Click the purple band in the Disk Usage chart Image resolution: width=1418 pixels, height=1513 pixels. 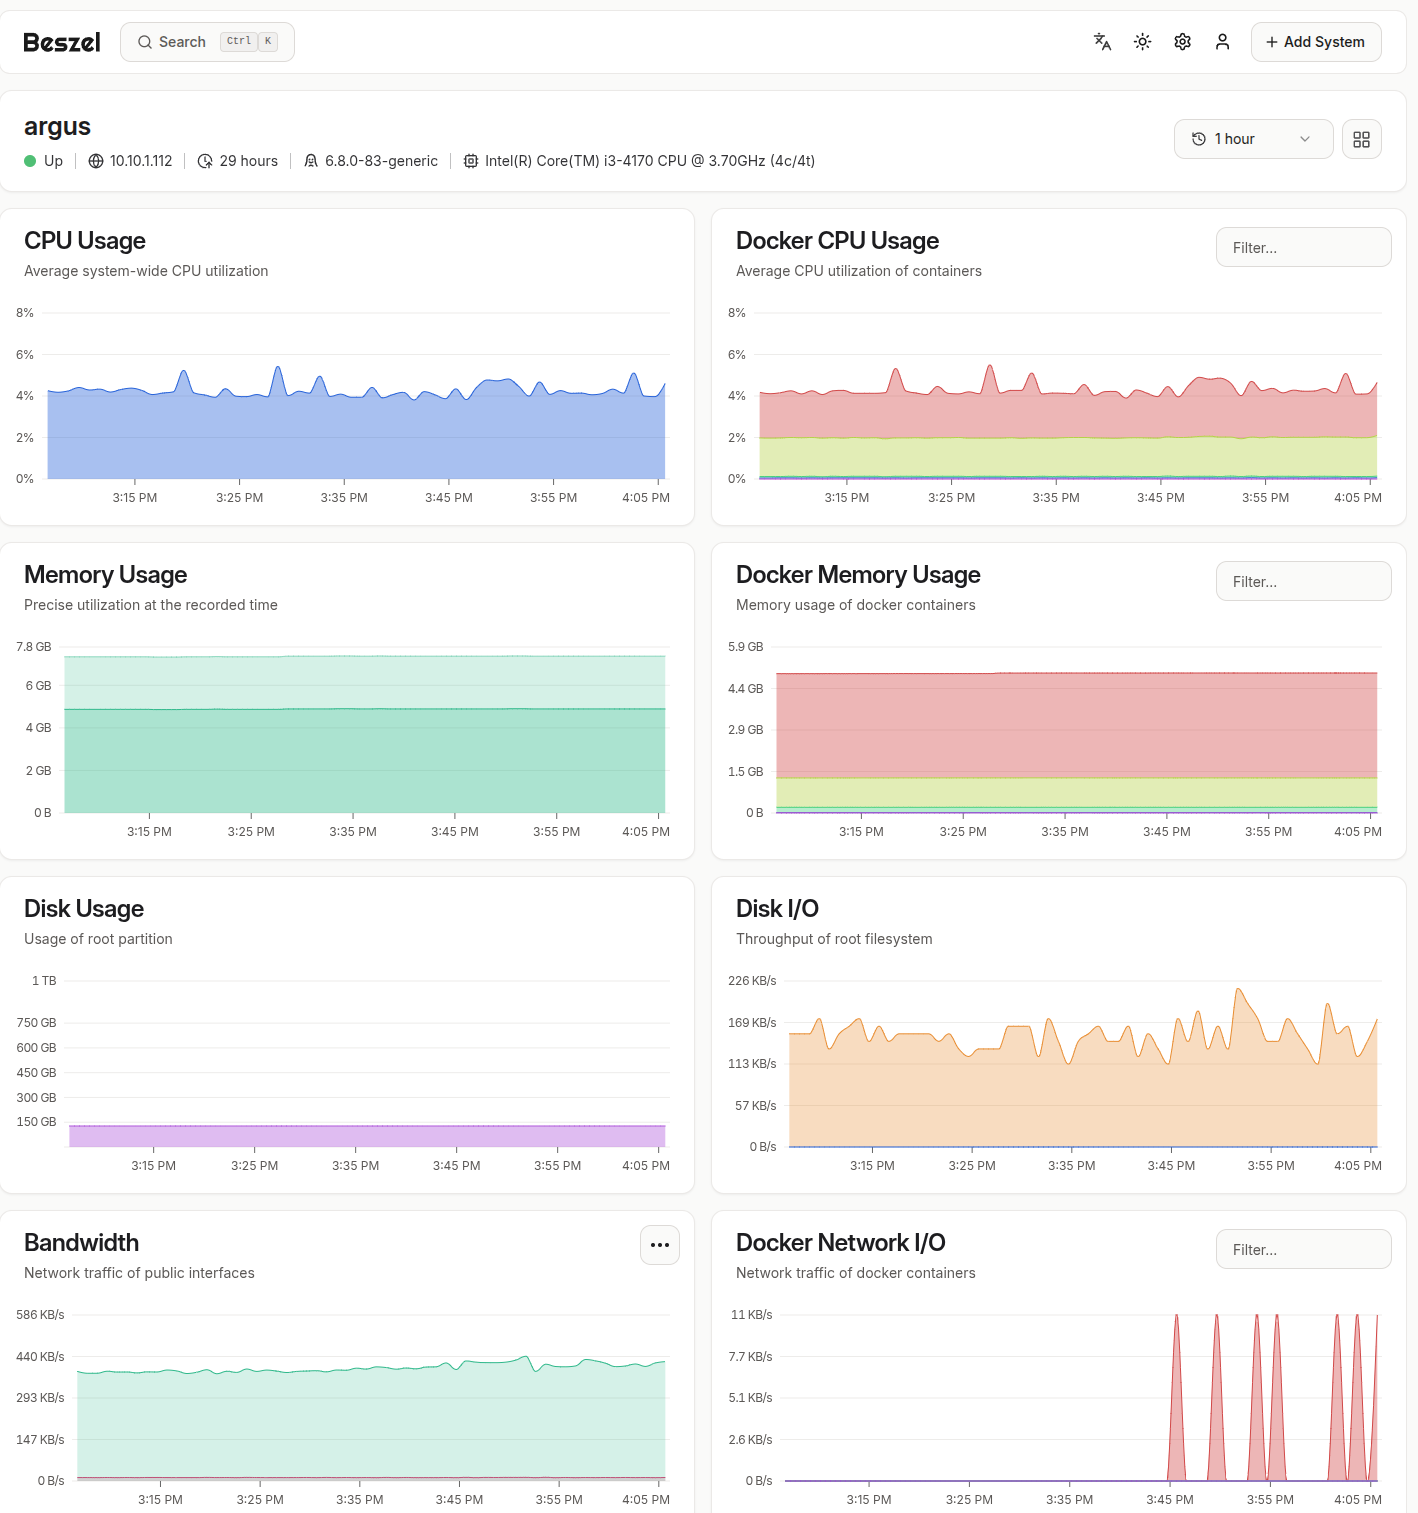tap(367, 1136)
